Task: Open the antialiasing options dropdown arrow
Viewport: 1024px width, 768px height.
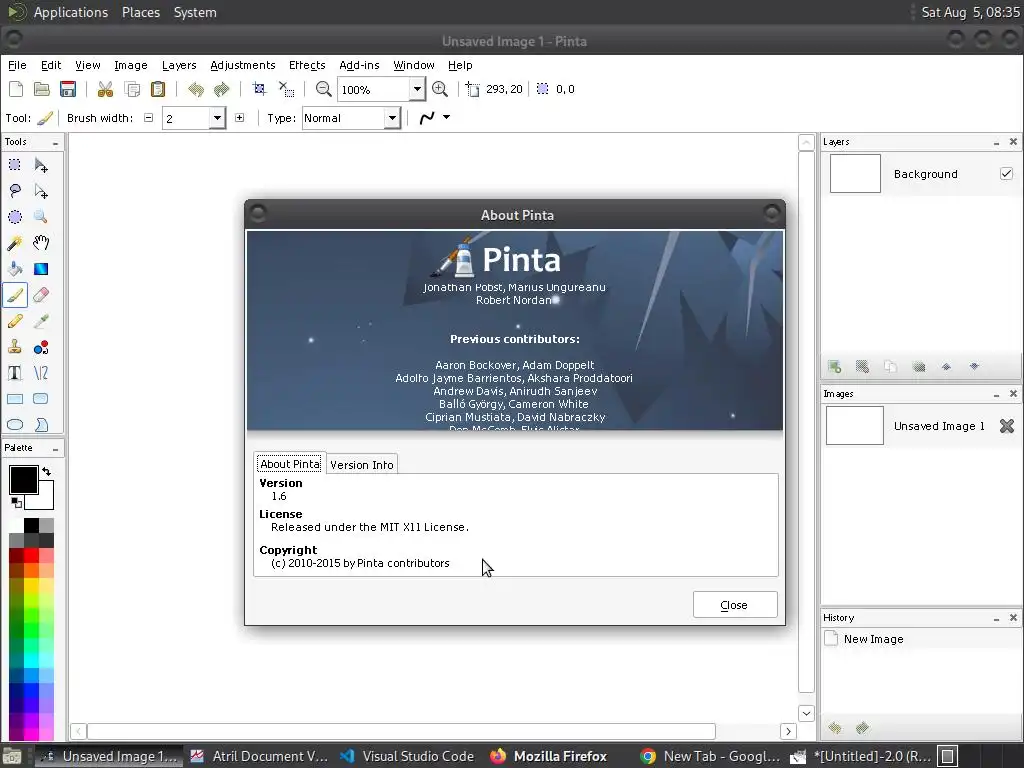Action: pyautogui.click(x=447, y=118)
